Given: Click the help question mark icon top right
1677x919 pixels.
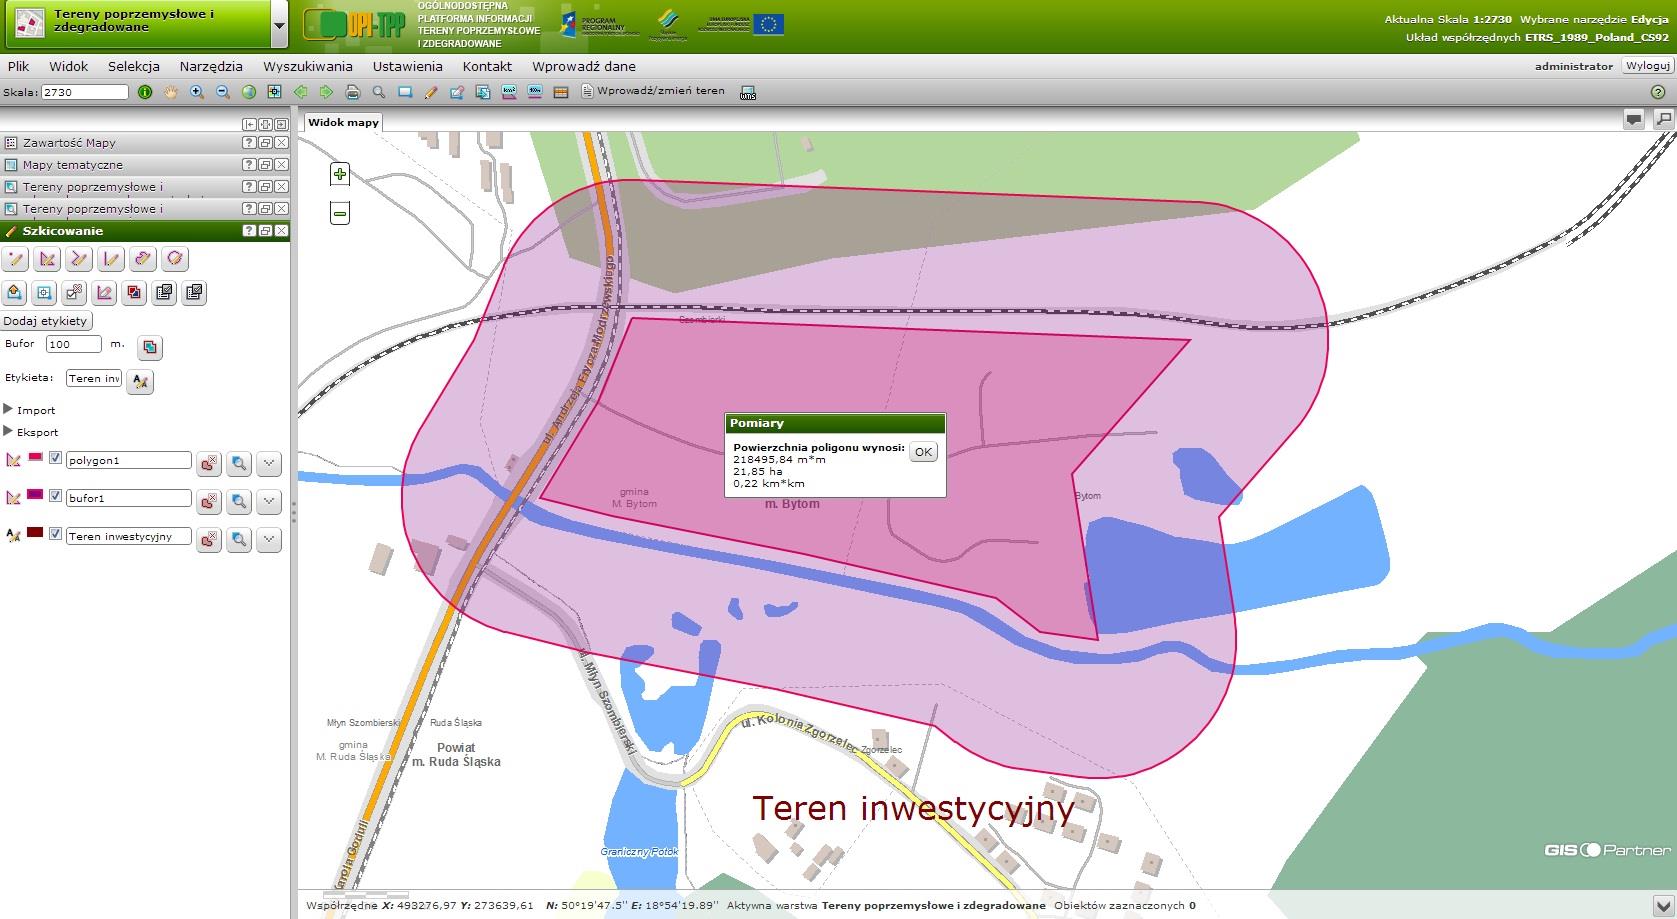Looking at the screenshot, I should pyautogui.click(x=1657, y=92).
